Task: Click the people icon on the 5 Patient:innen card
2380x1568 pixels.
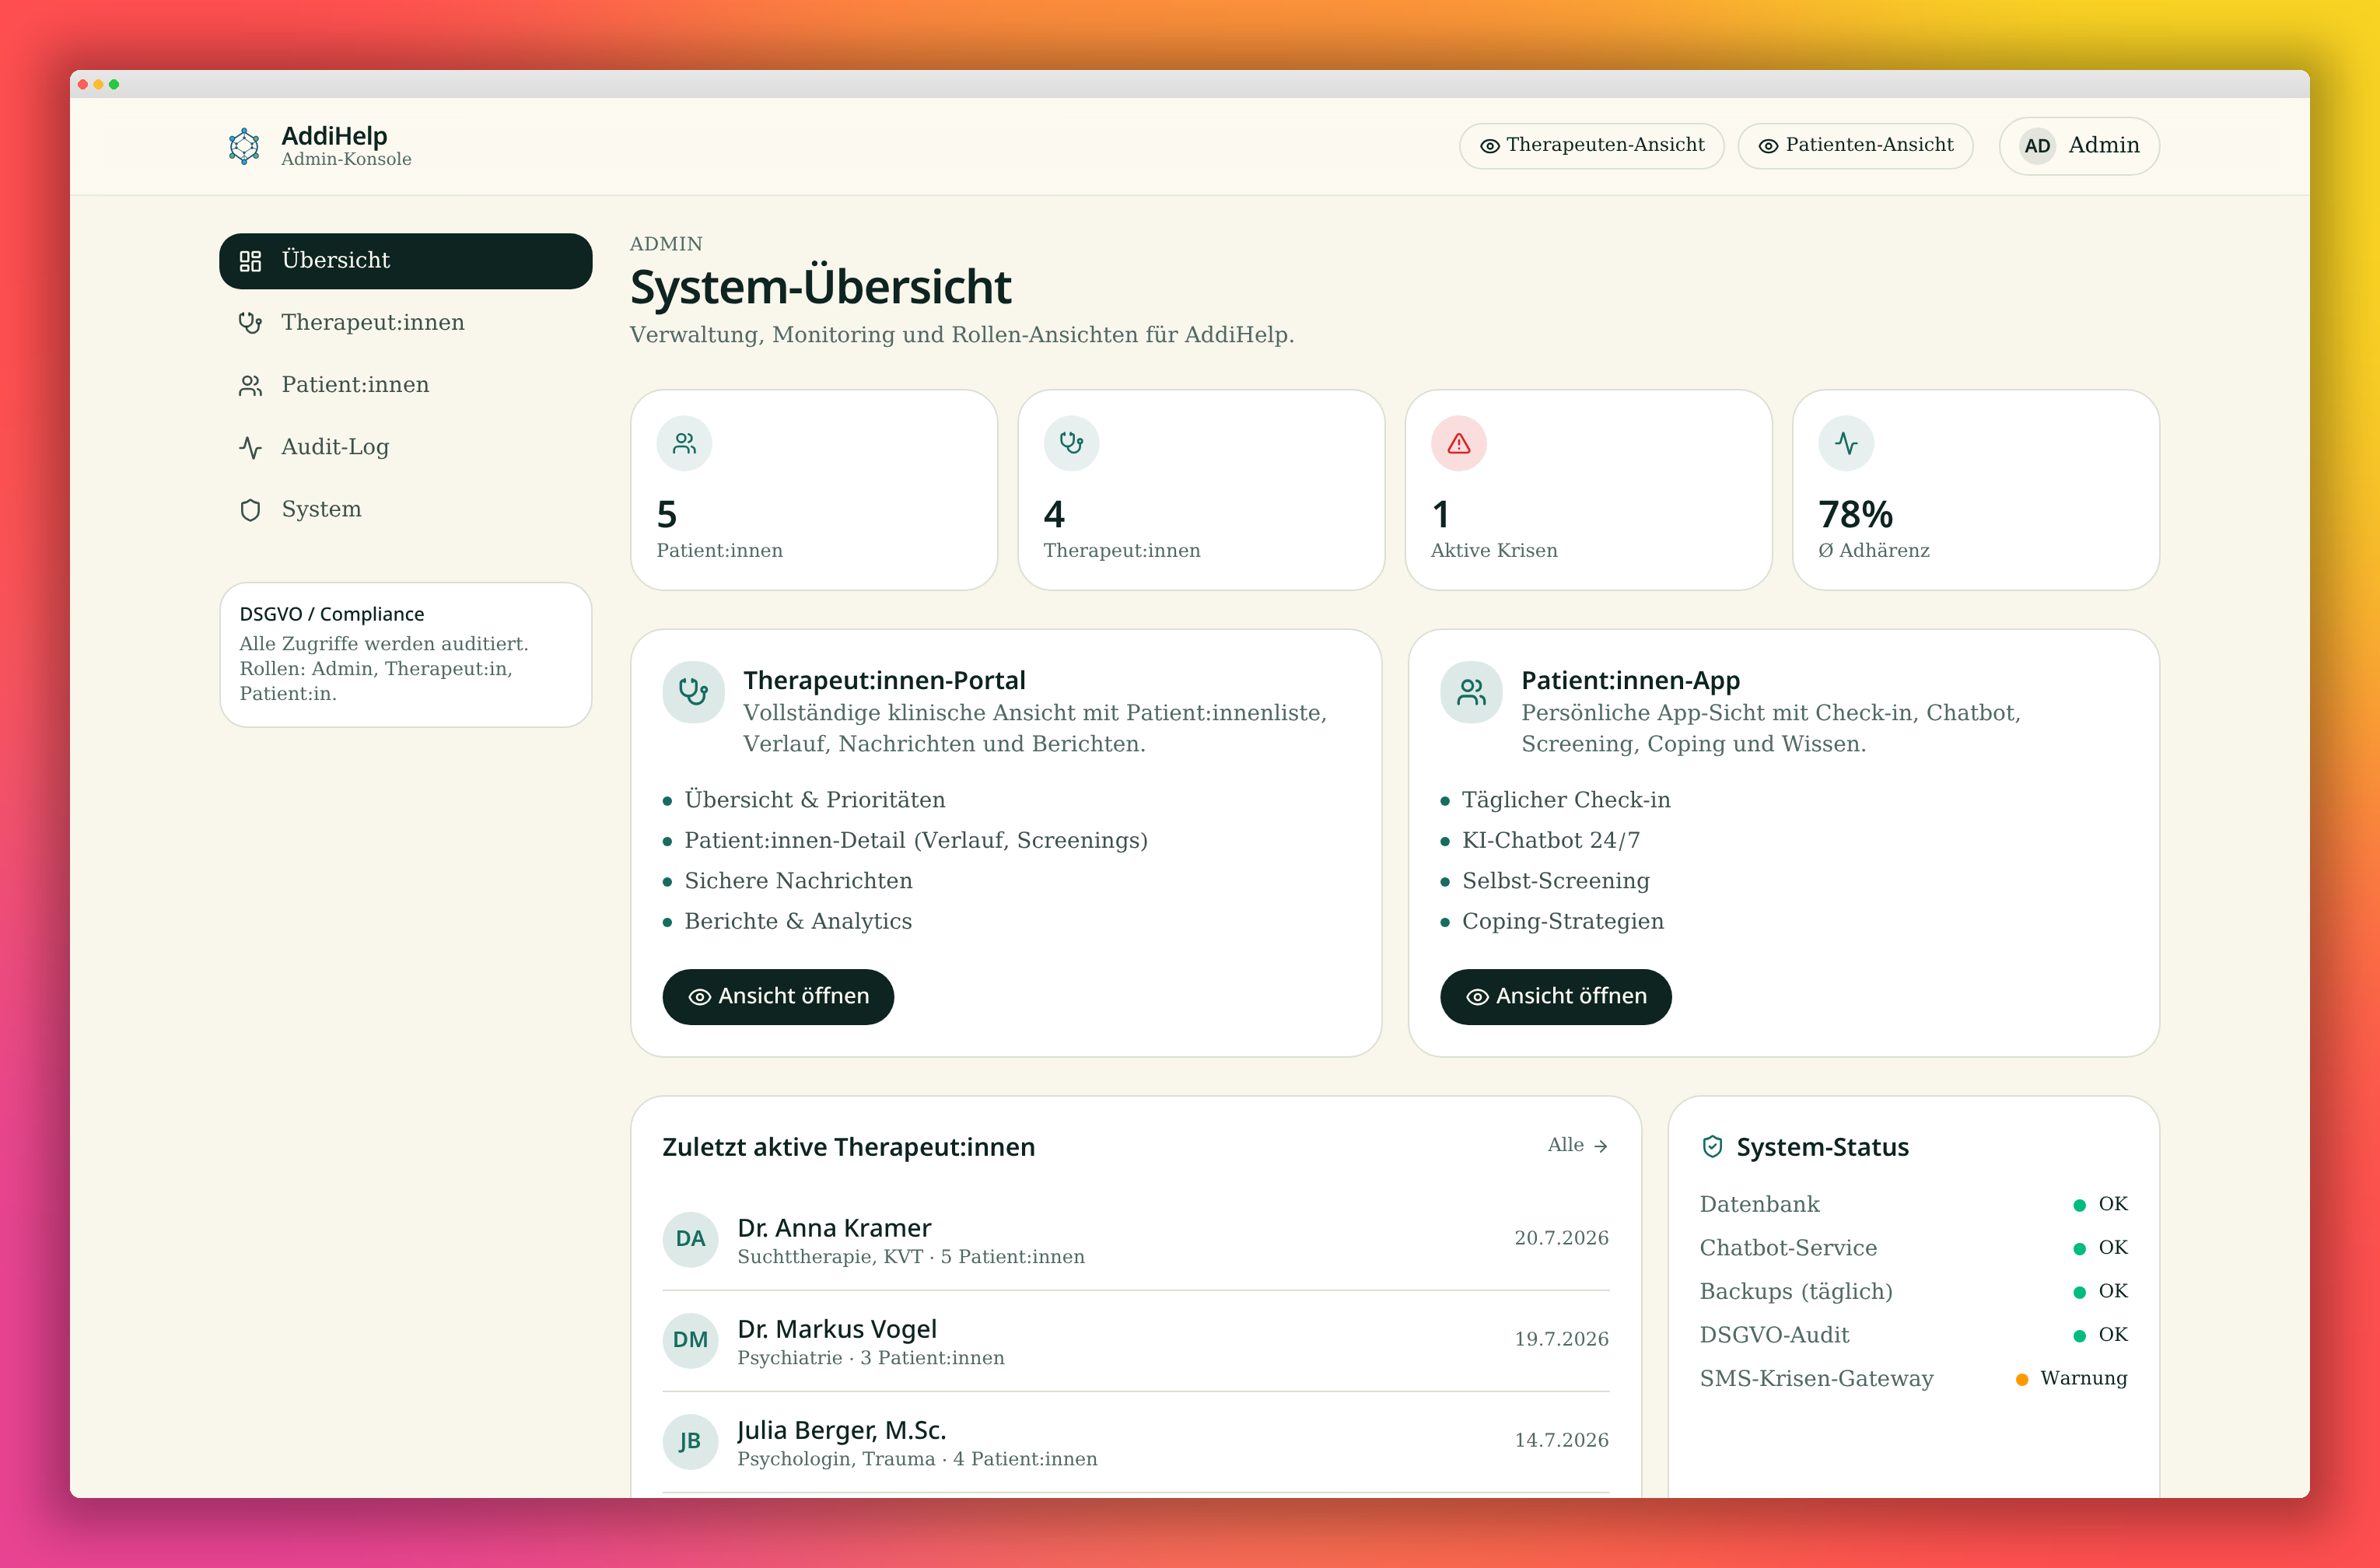Action: [684, 443]
